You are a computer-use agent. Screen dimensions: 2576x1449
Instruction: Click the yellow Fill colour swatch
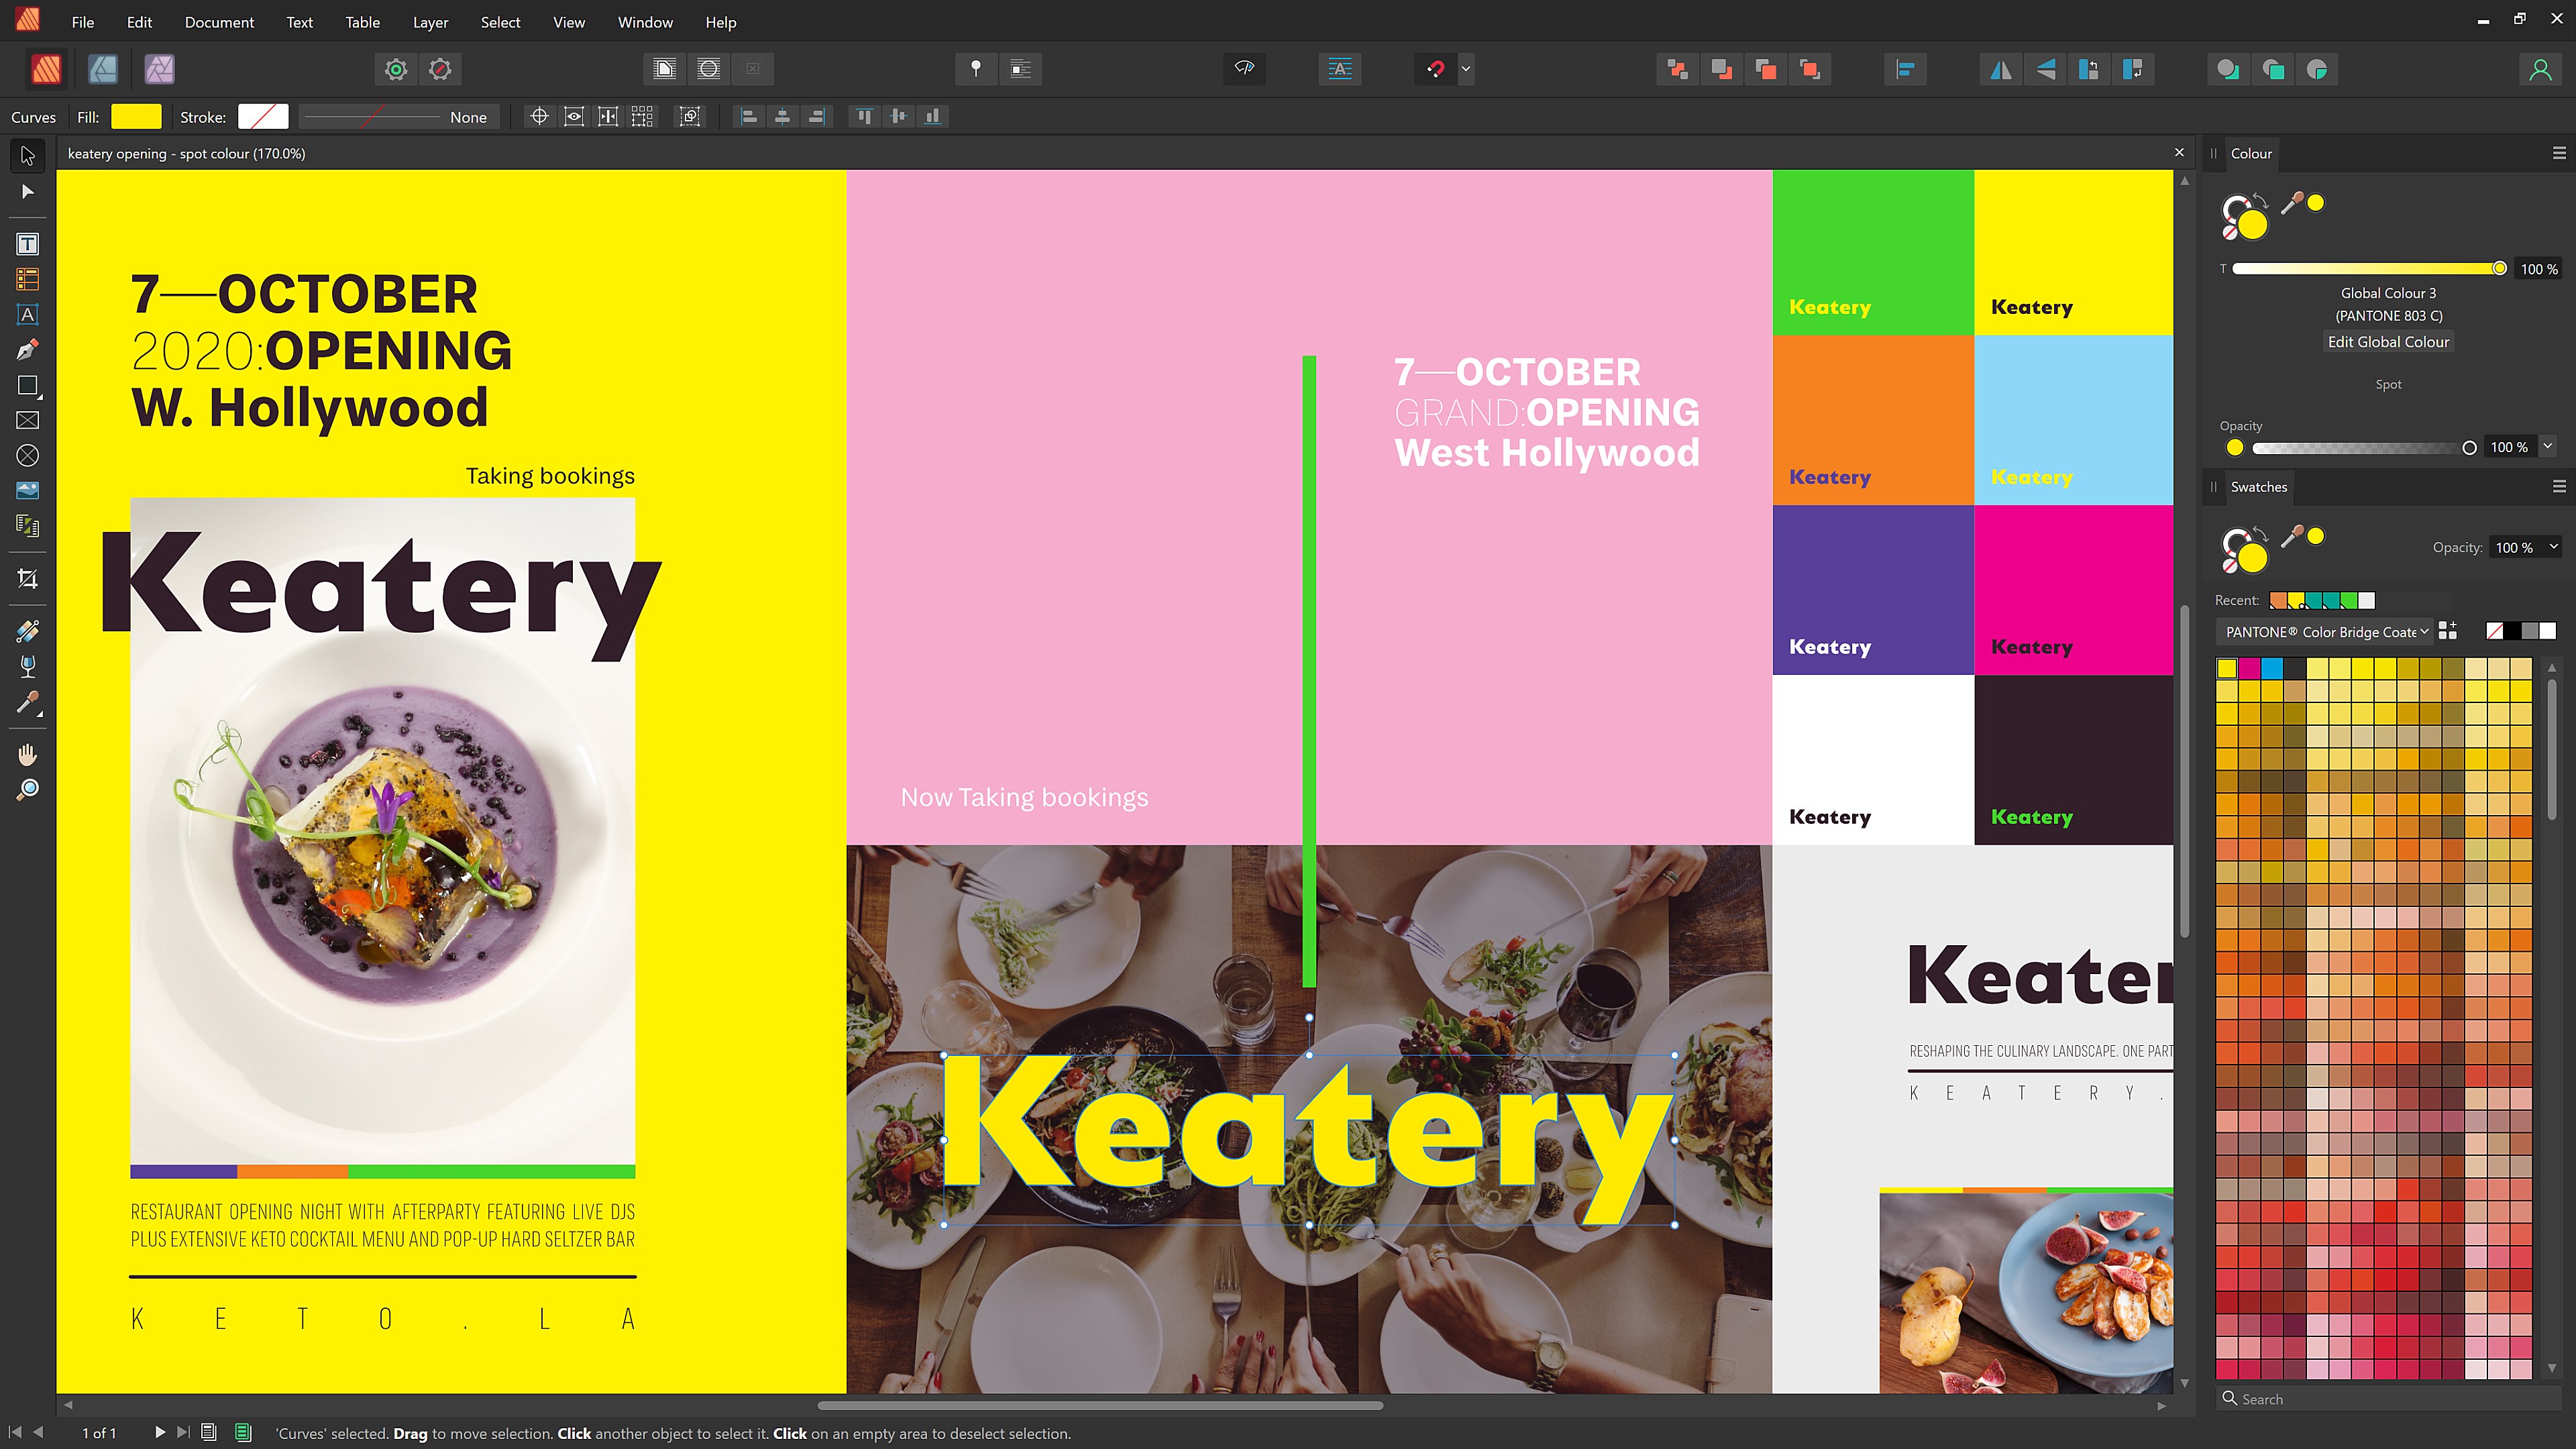(x=136, y=117)
